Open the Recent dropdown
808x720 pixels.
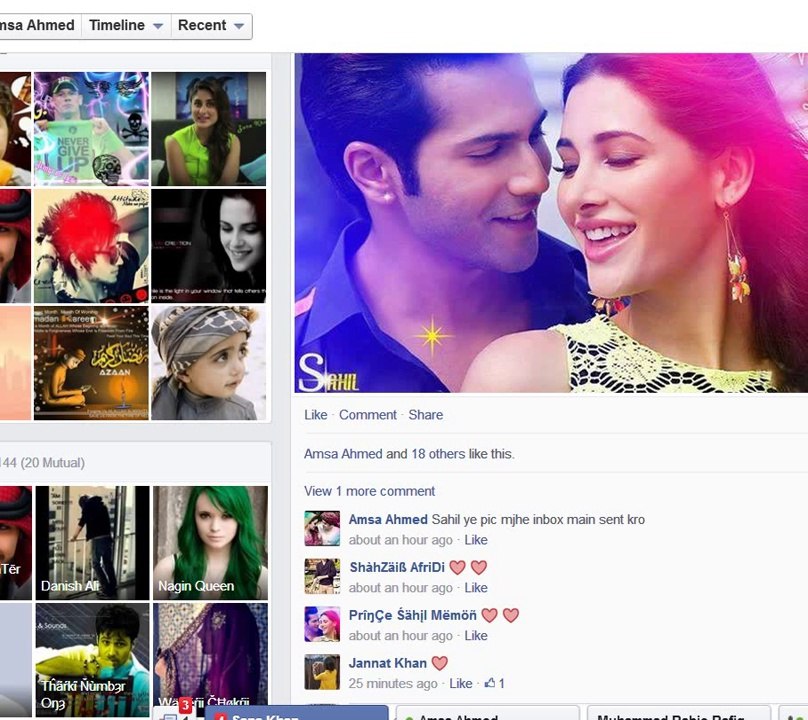211,25
